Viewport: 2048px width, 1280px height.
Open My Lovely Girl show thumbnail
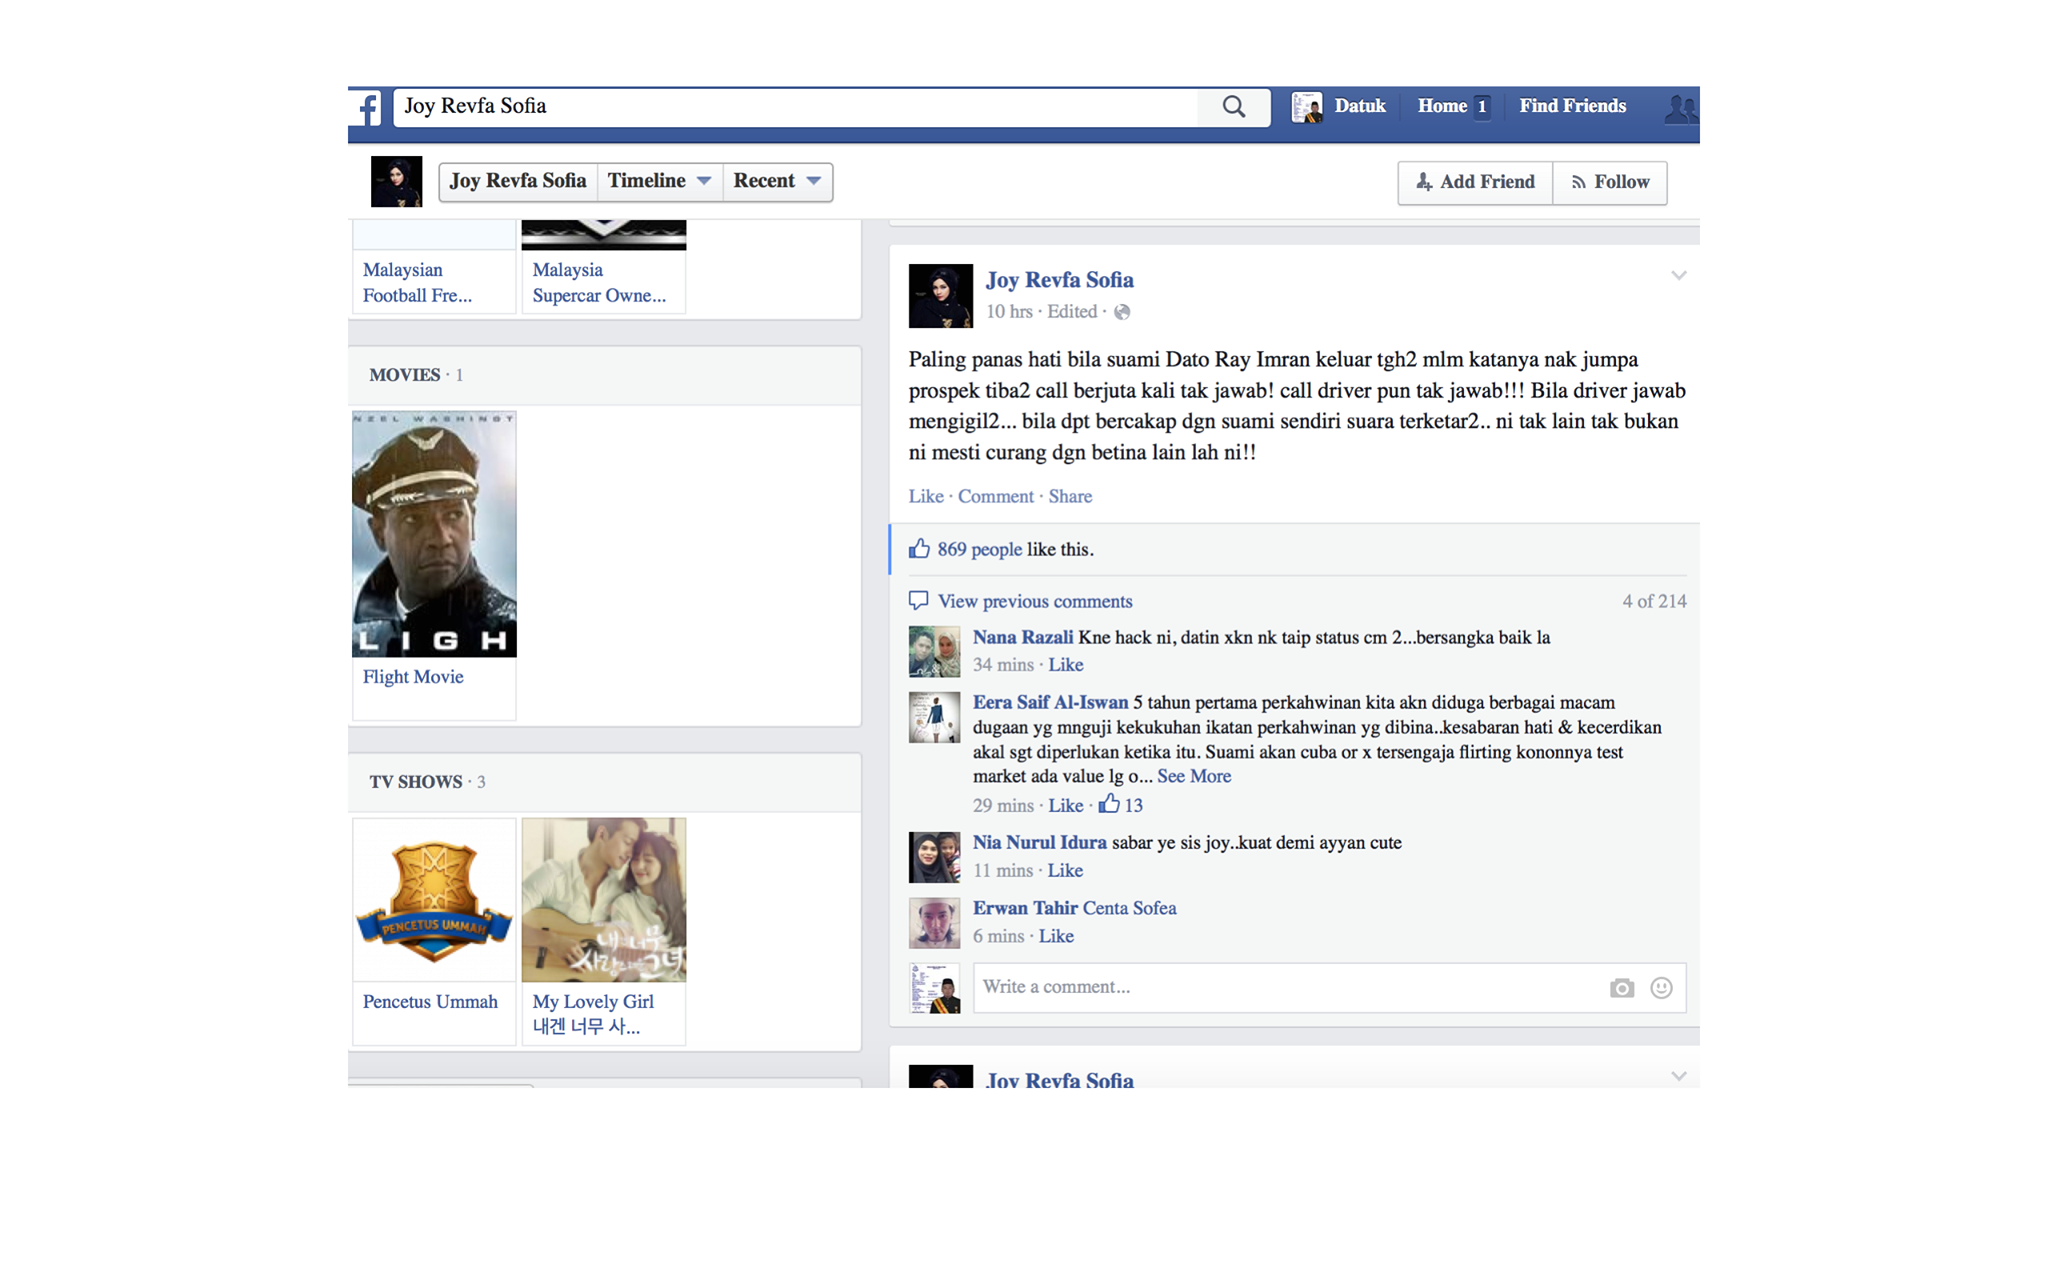tap(604, 900)
